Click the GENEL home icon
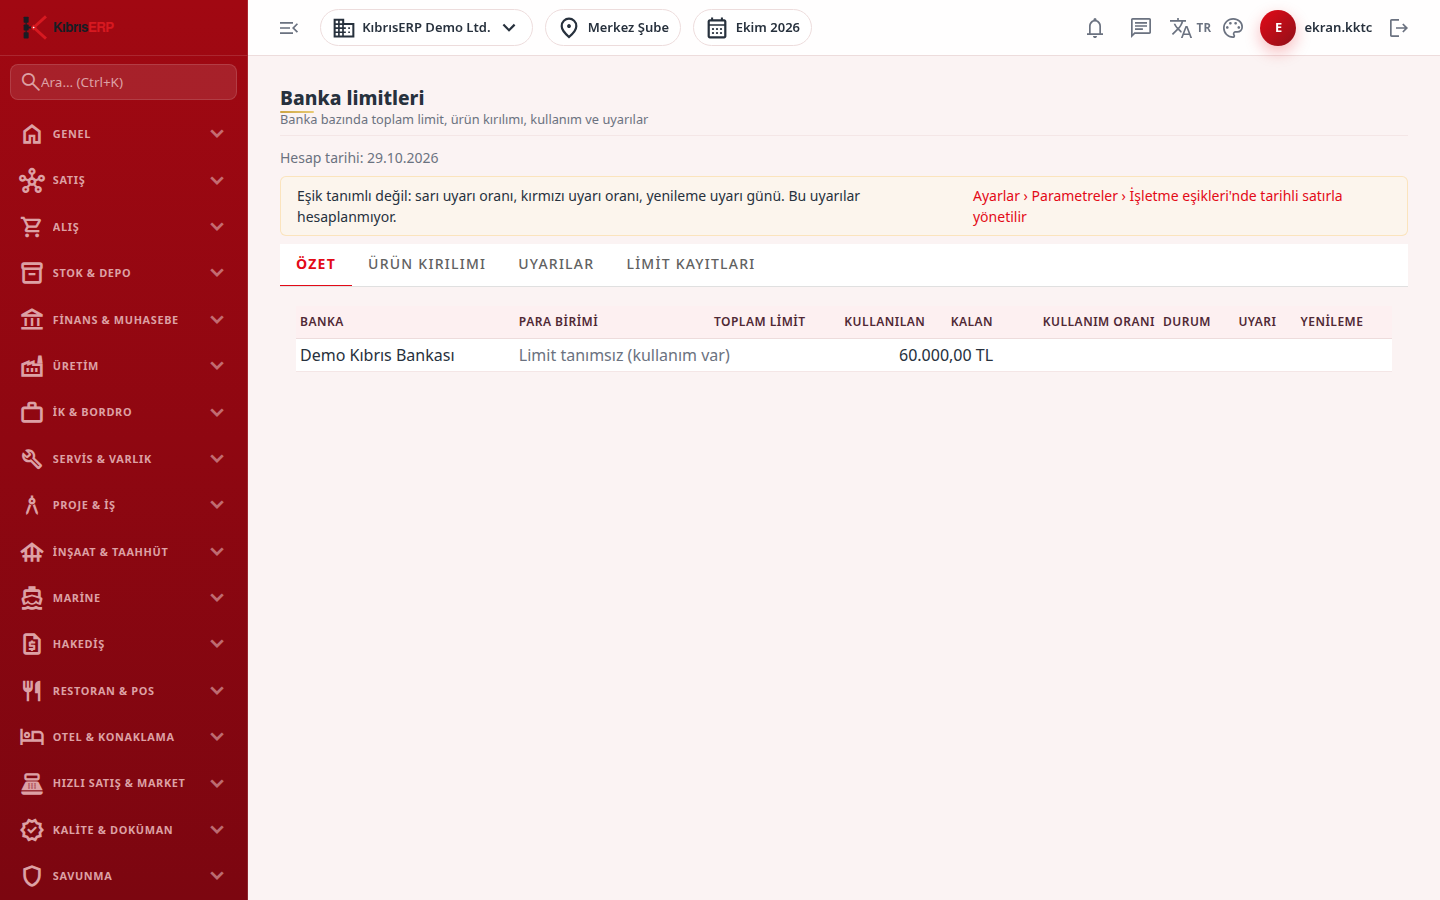This screenshot has height=900, width=1440. coord(32,134)
